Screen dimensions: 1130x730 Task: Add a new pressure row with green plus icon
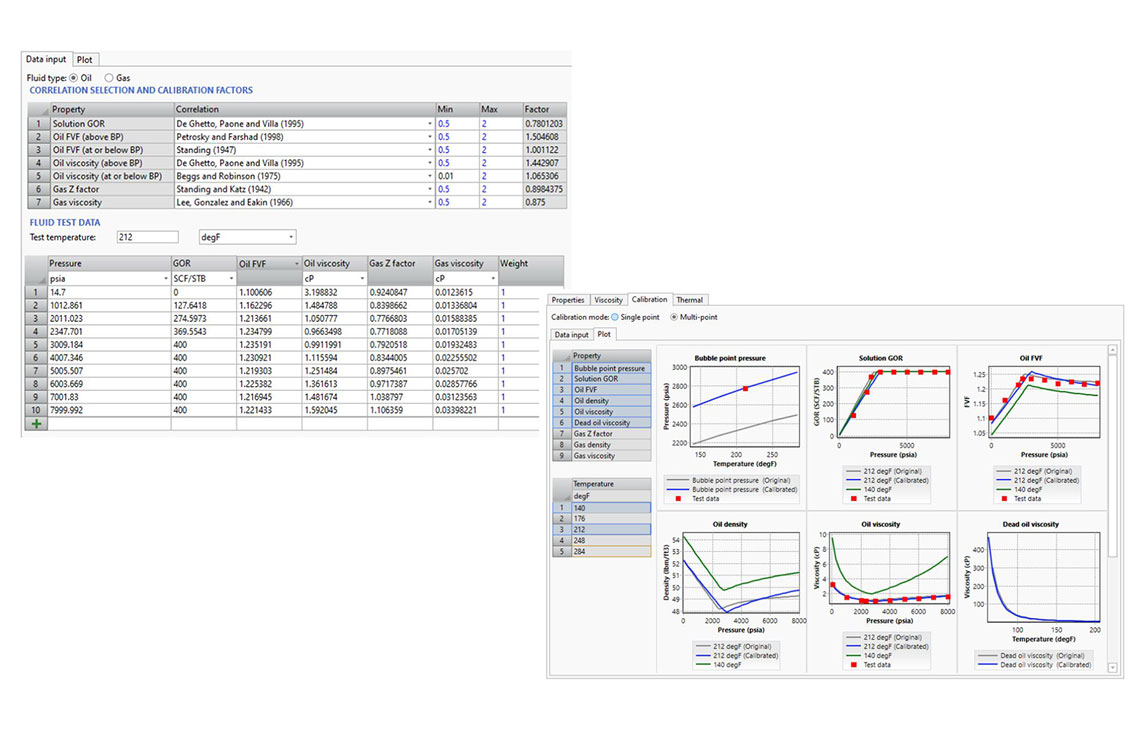35,423
